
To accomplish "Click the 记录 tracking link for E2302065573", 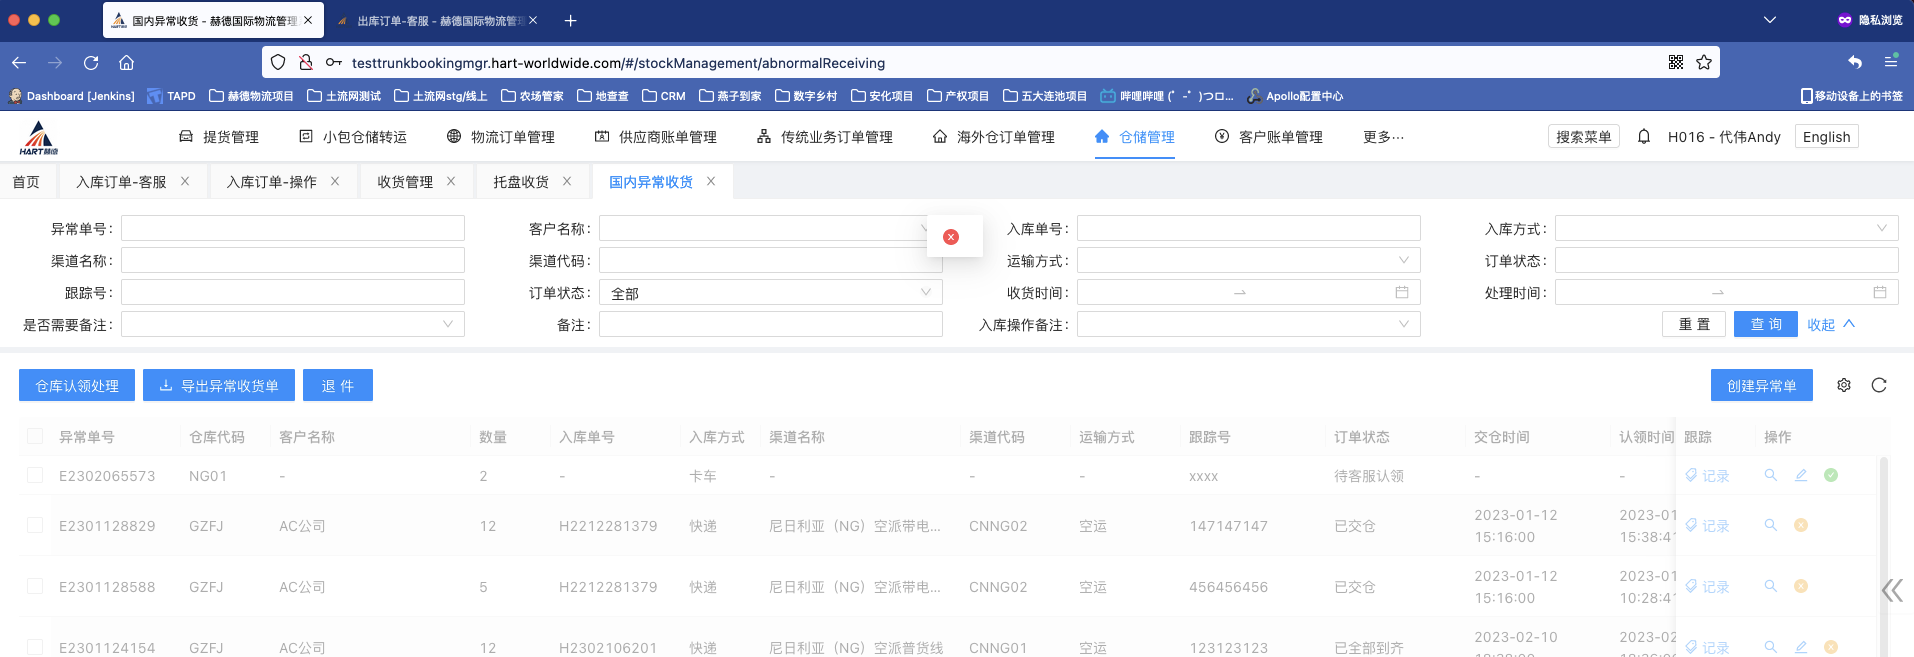I will point(1708,476).
